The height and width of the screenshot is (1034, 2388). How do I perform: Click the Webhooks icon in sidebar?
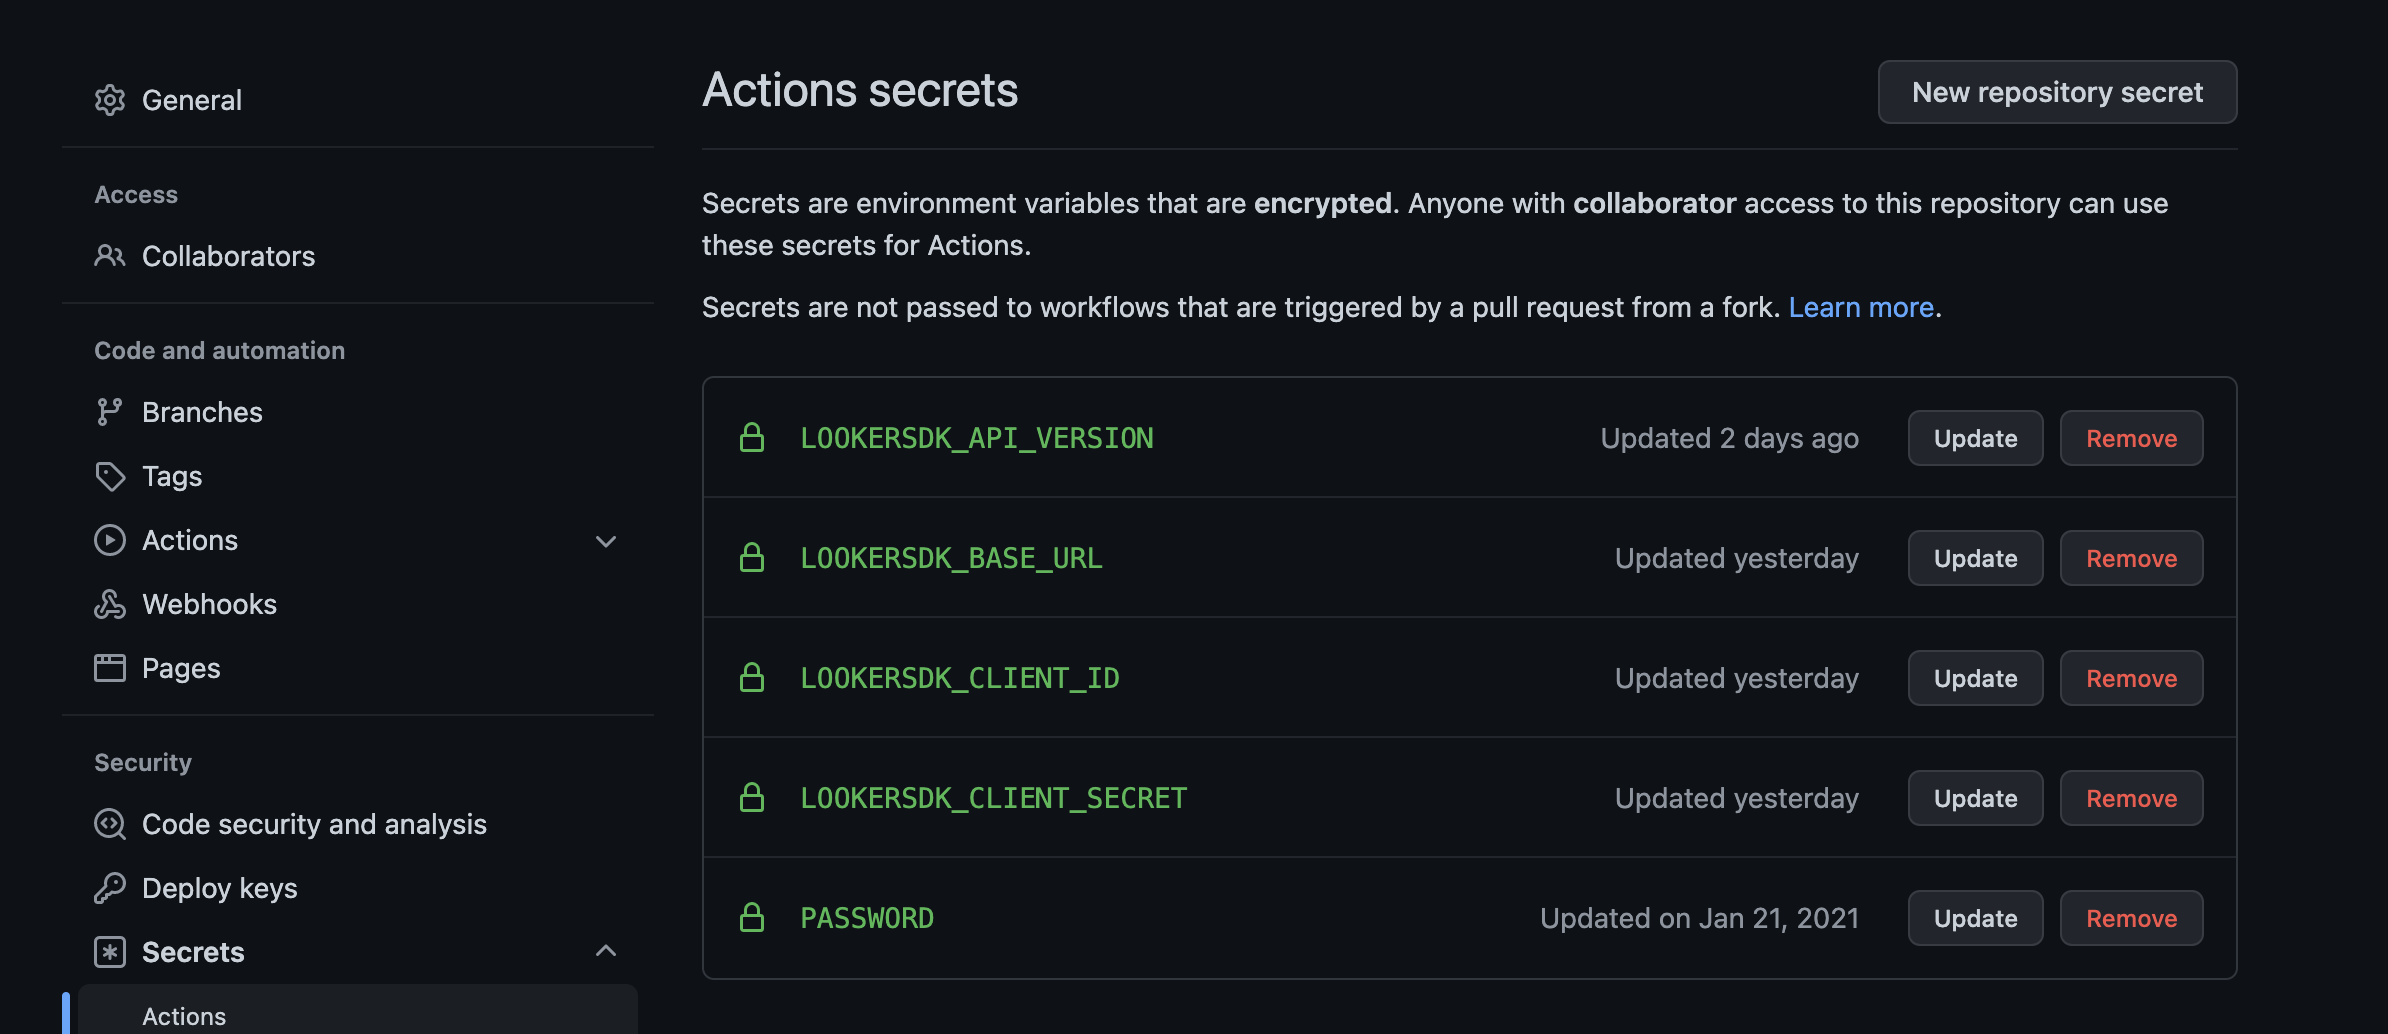pos(110,604)
